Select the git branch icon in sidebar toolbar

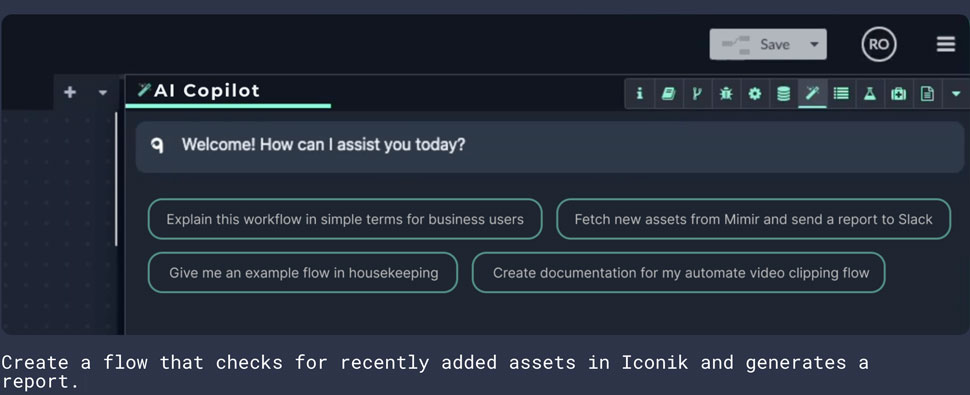click(697, 94)
